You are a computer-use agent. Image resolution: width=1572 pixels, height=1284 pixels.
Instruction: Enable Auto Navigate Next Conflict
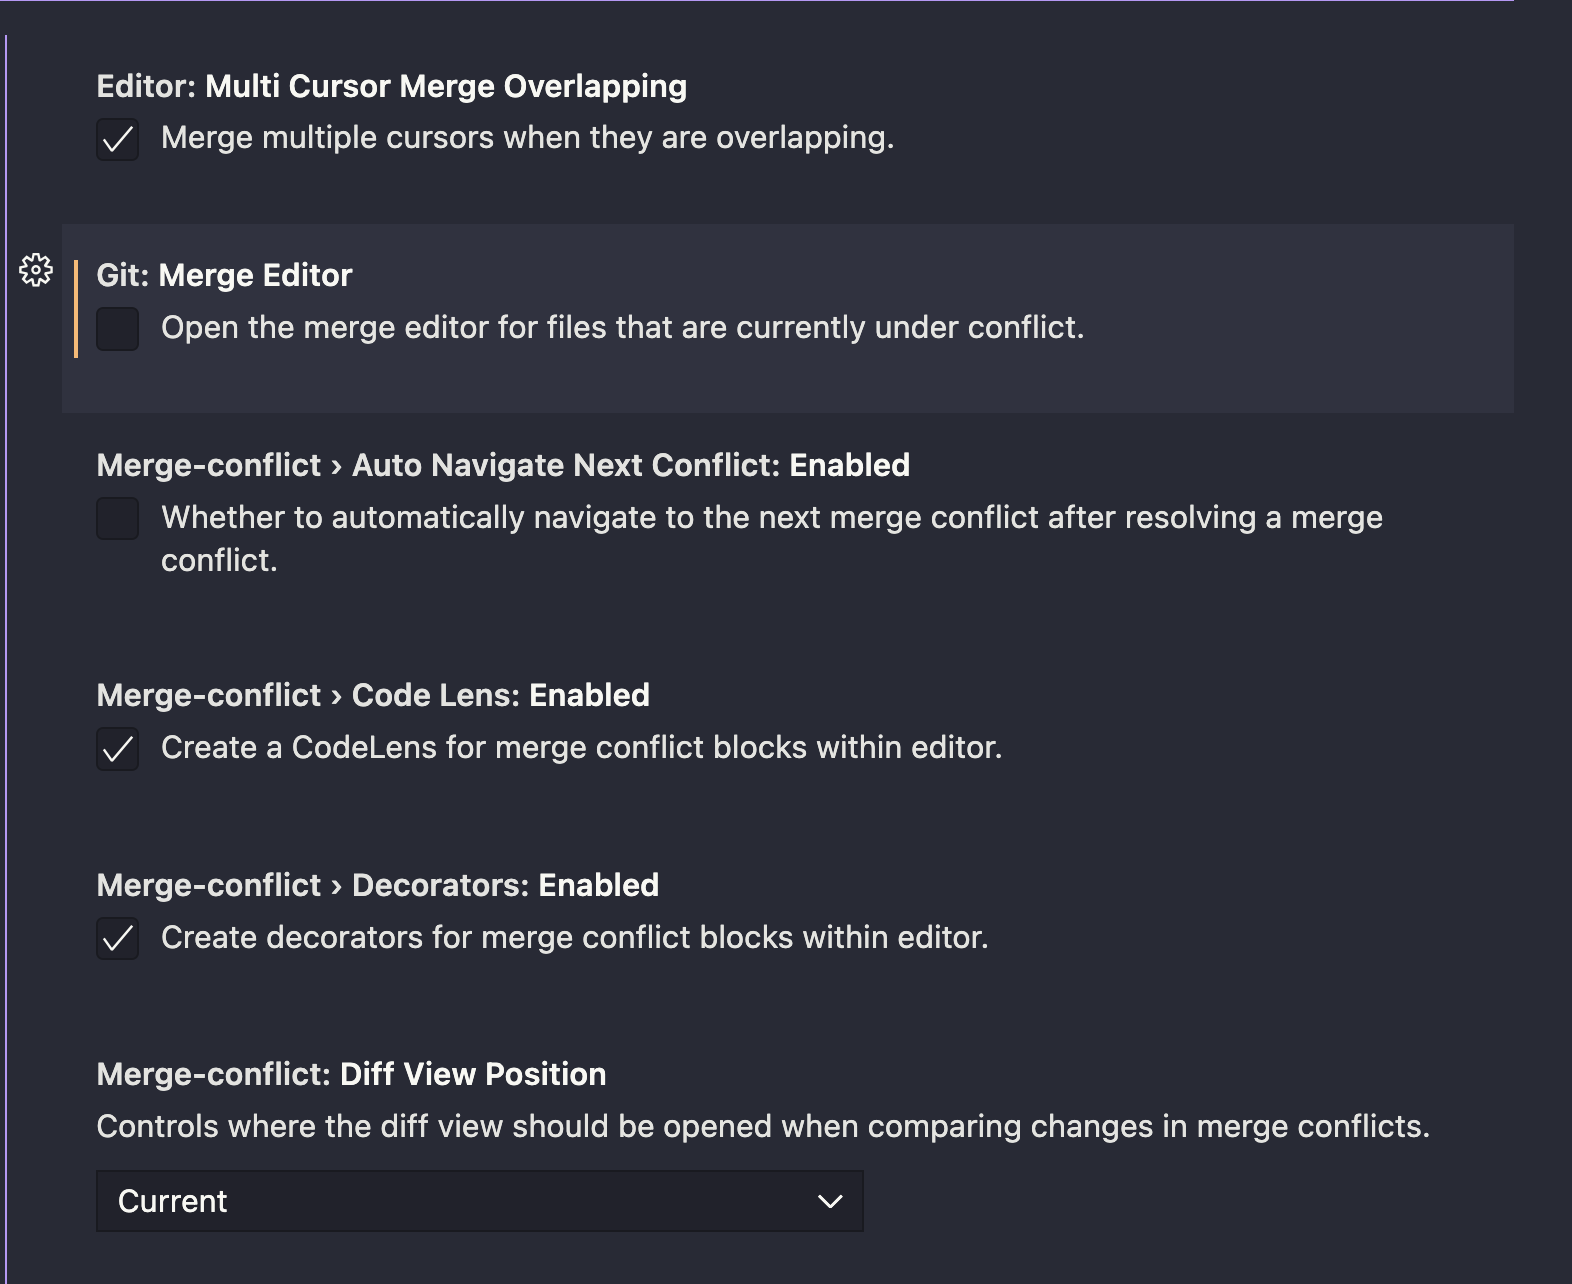click(x=117, y=519)
